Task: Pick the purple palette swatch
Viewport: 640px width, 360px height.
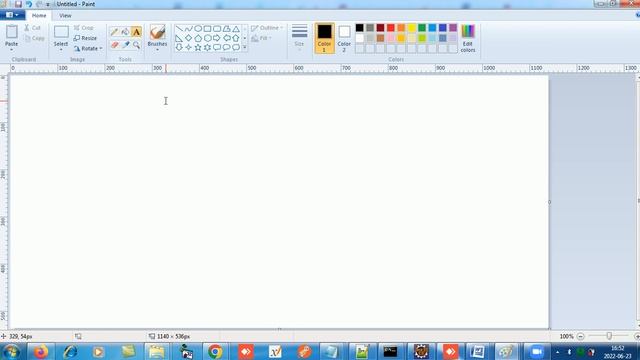Action: tap(453, 28)
